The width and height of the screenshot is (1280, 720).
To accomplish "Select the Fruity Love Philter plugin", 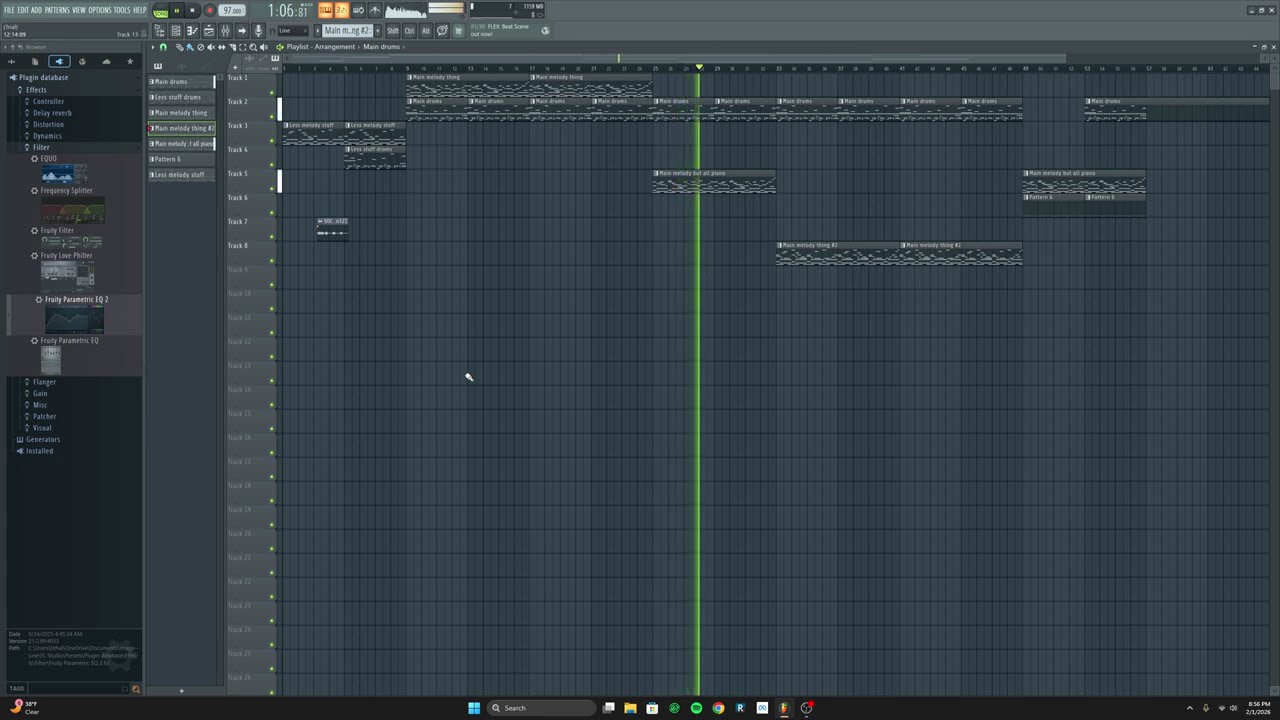I will pyautogui.click(x=66, y=255).
